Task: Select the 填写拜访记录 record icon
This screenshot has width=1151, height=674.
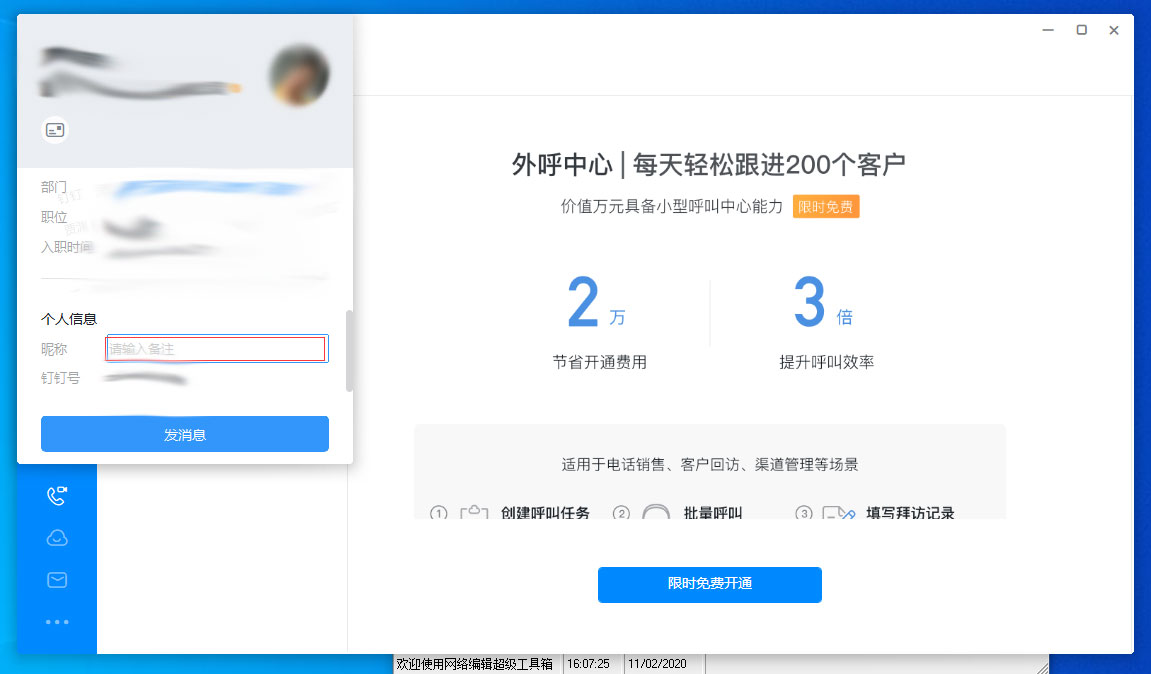Action: [x=840, y=513]
